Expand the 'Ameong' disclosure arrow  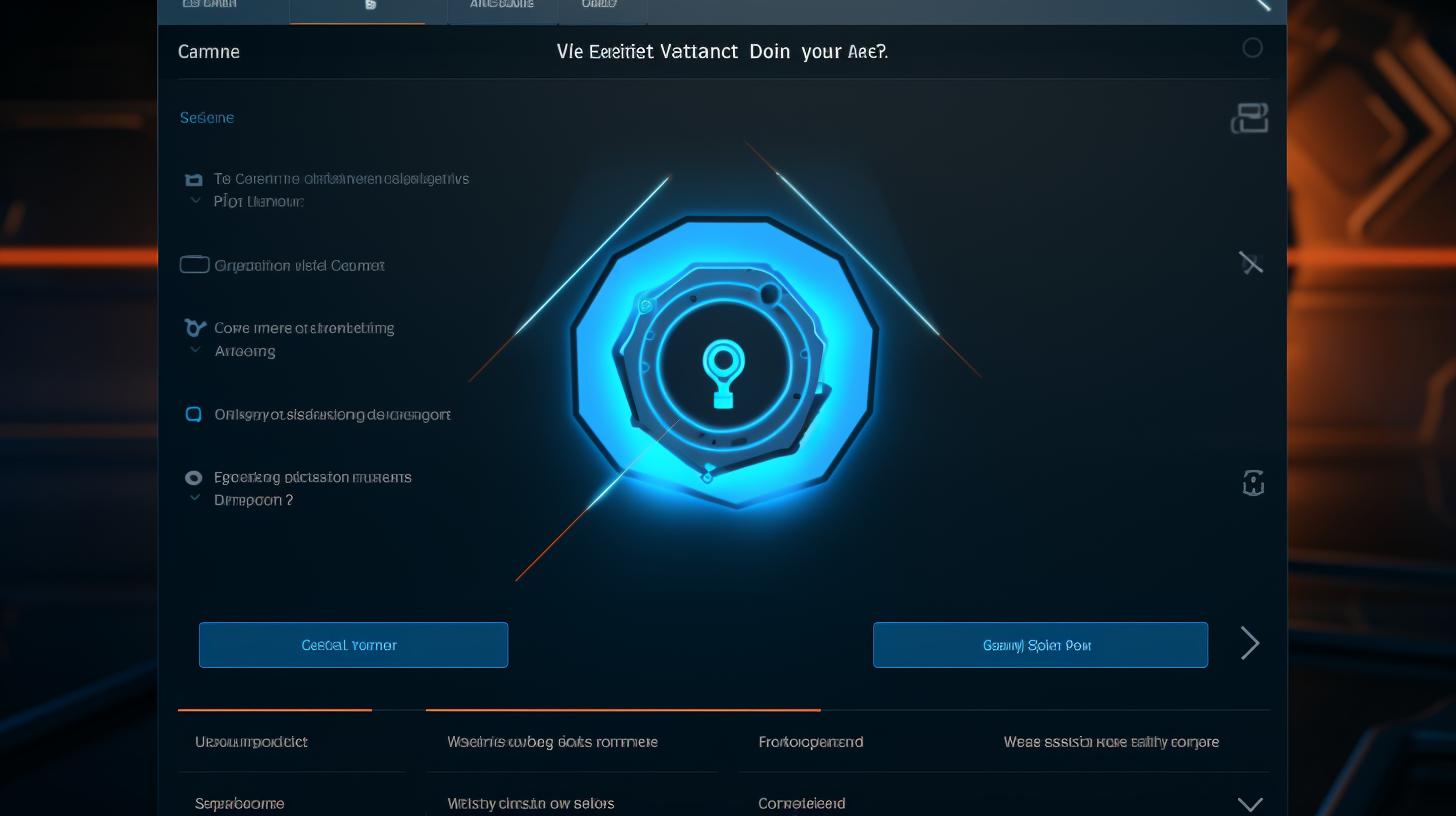coord(195,351)
